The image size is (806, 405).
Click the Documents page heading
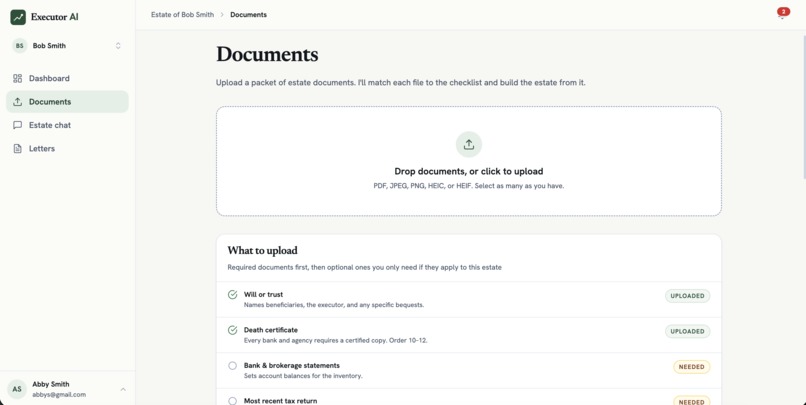(x=267, y=54)
